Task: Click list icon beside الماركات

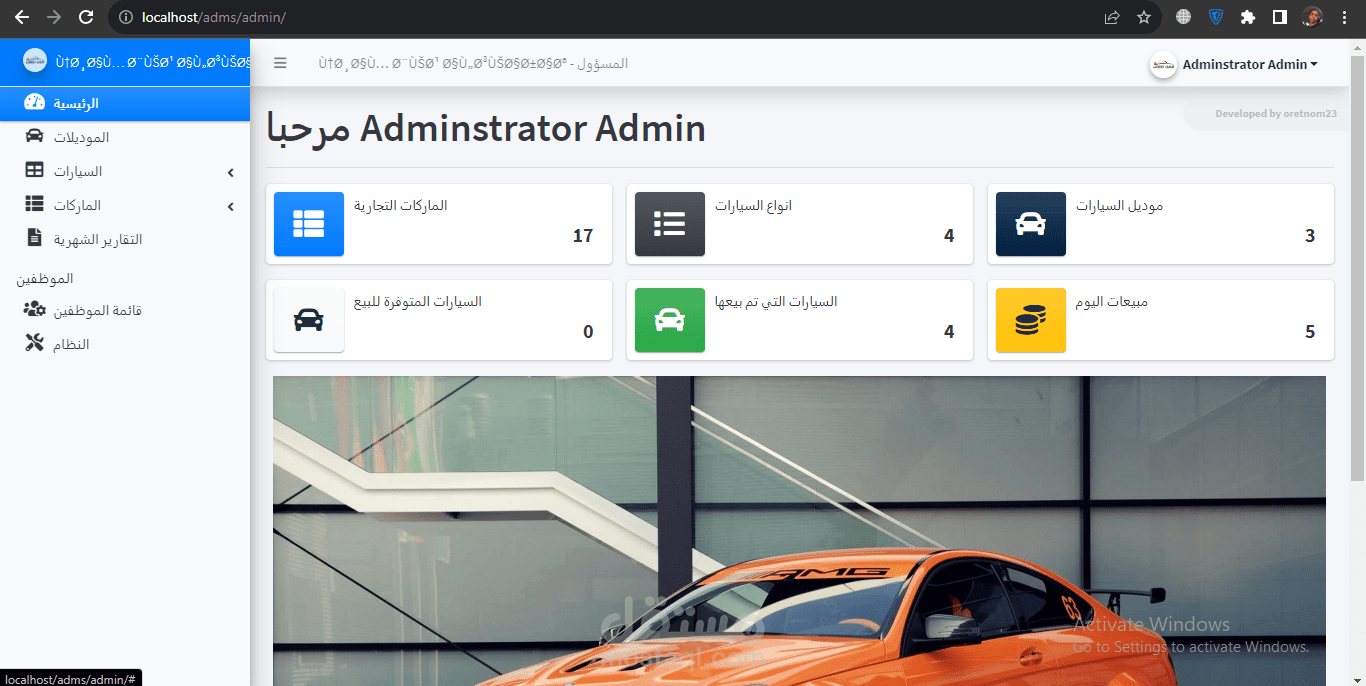Action: (x=35, y=205)
